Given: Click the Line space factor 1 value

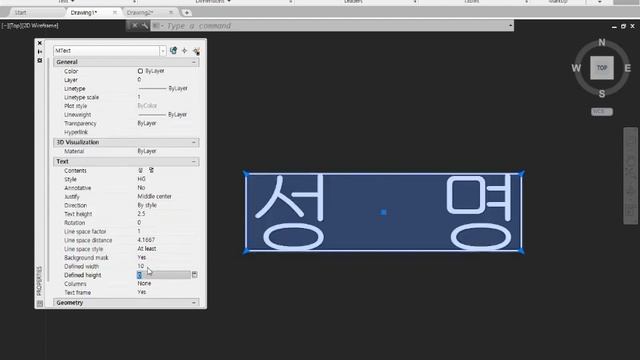Looking at the screenshot, I should (139, 231).
